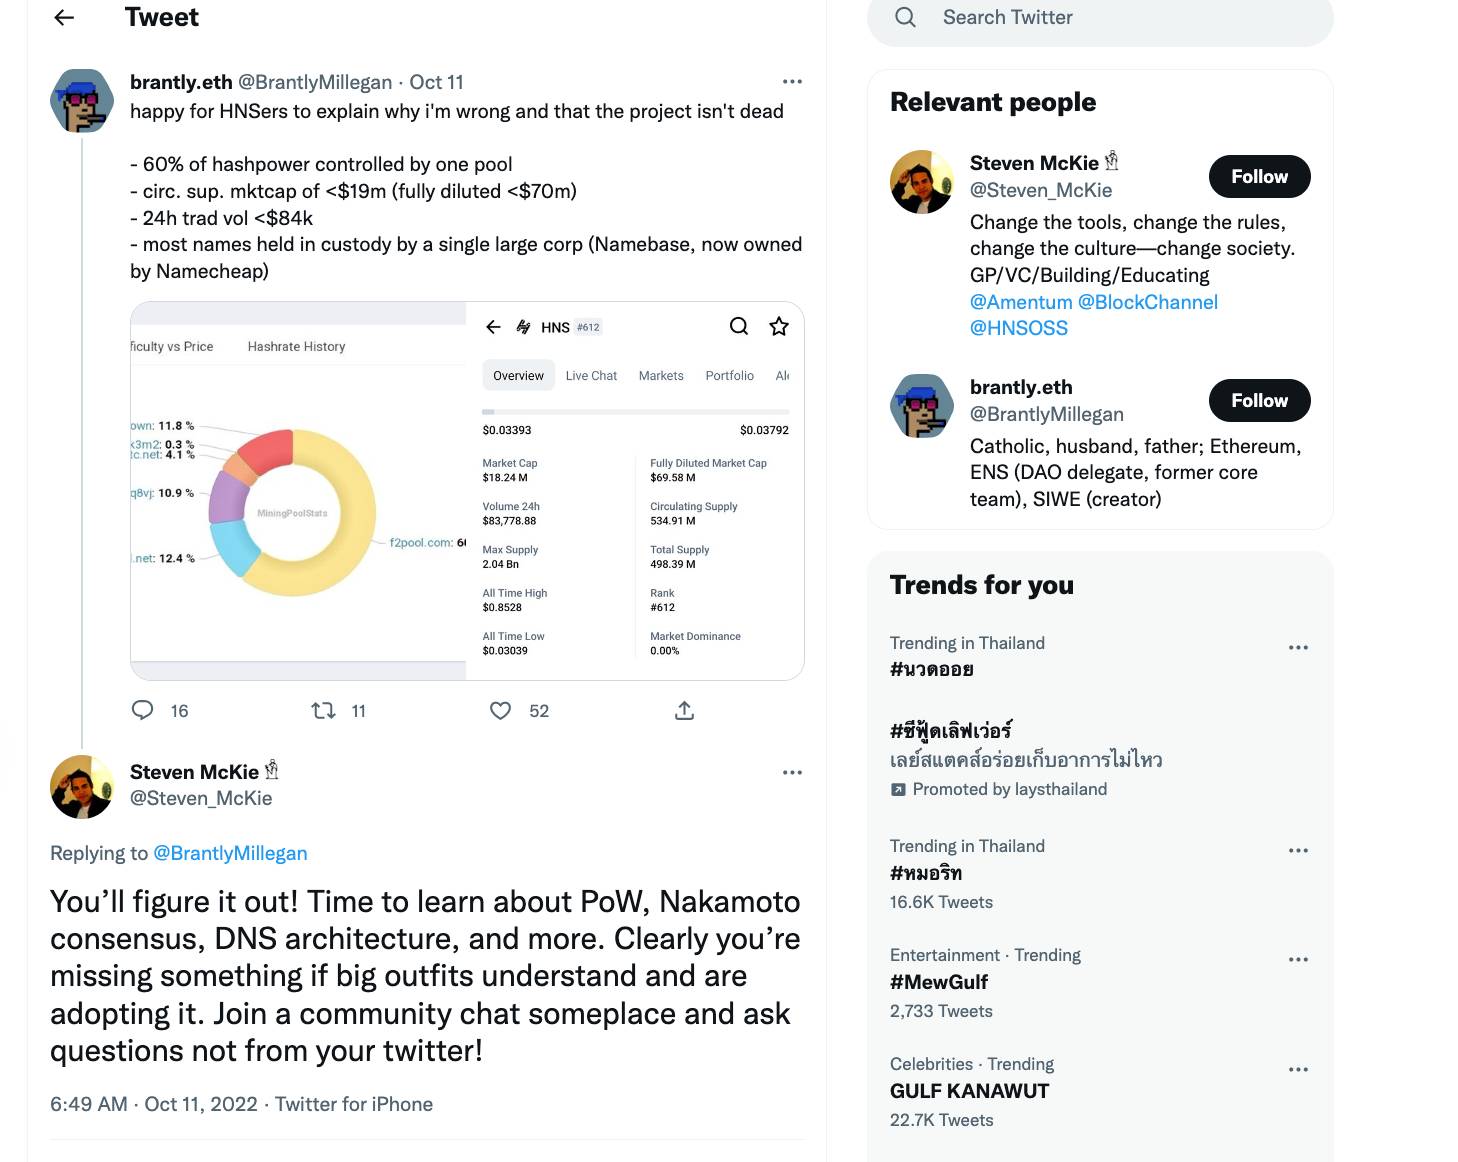This screenshot has height=1162, width=1458.
Task: Like brantly.eth's tweet with the heart icon
Action: [x=501, y=710]
